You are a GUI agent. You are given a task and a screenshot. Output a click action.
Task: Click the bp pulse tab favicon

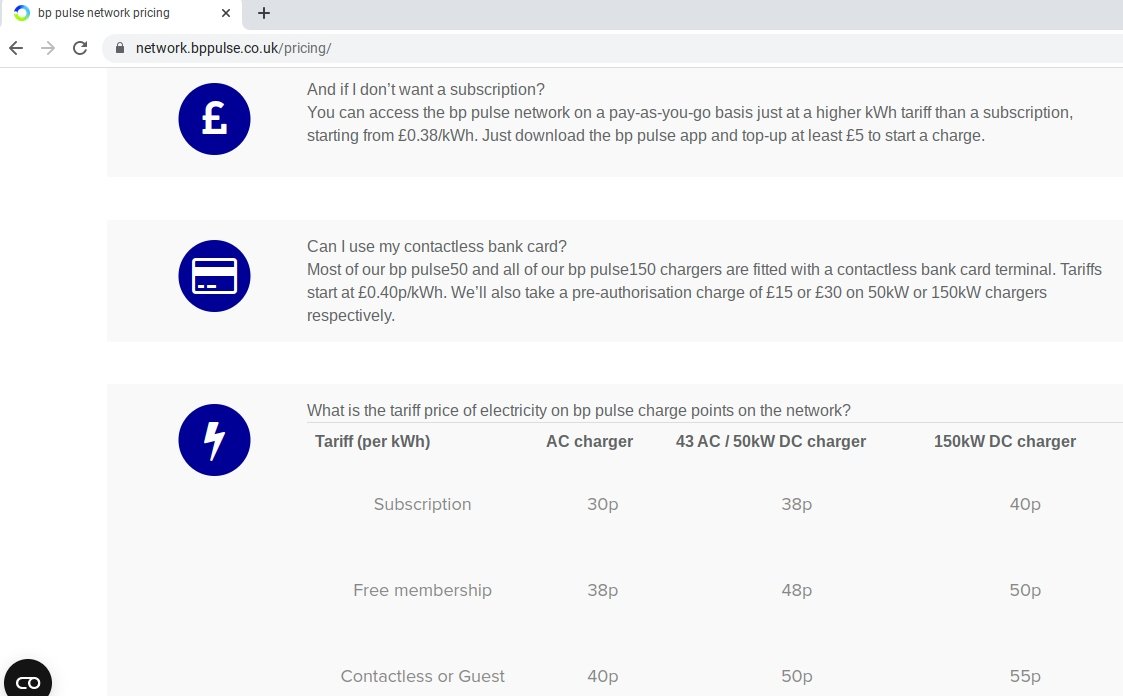(22, 13)
